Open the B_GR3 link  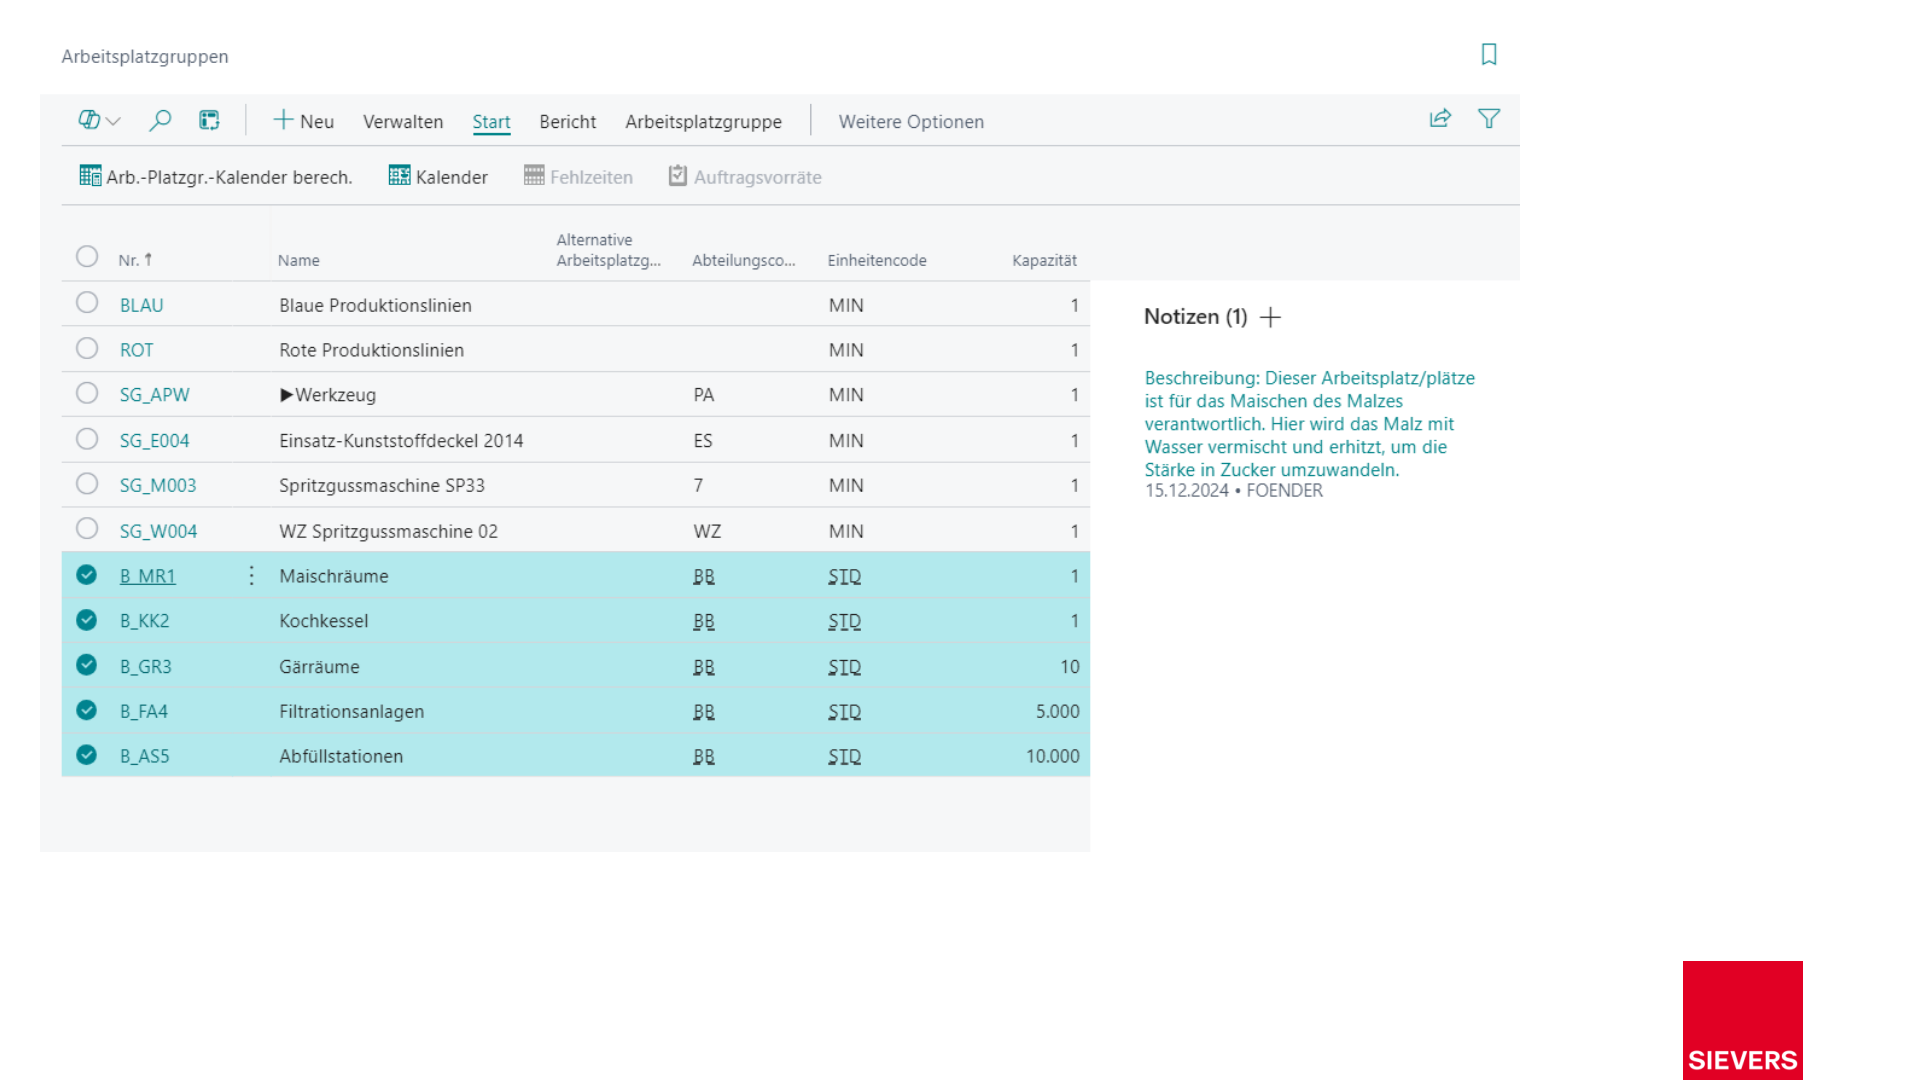point(145,667)
